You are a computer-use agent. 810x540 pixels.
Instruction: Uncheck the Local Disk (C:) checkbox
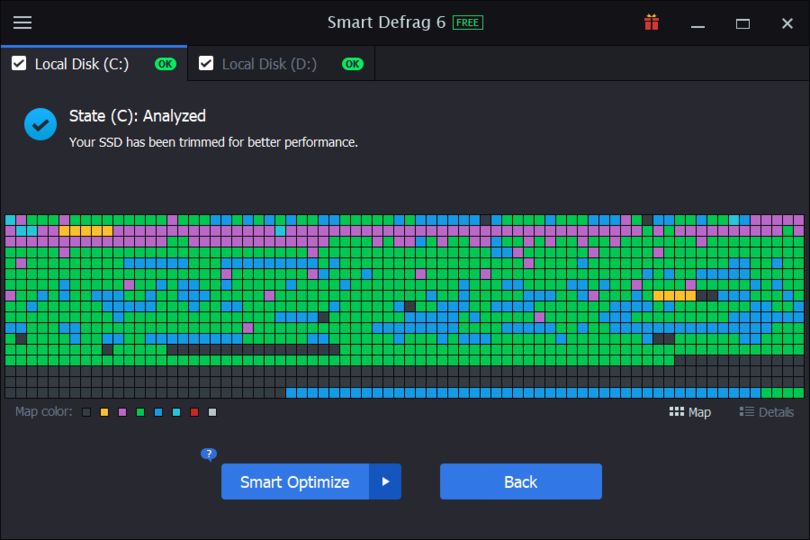point(19,64)
